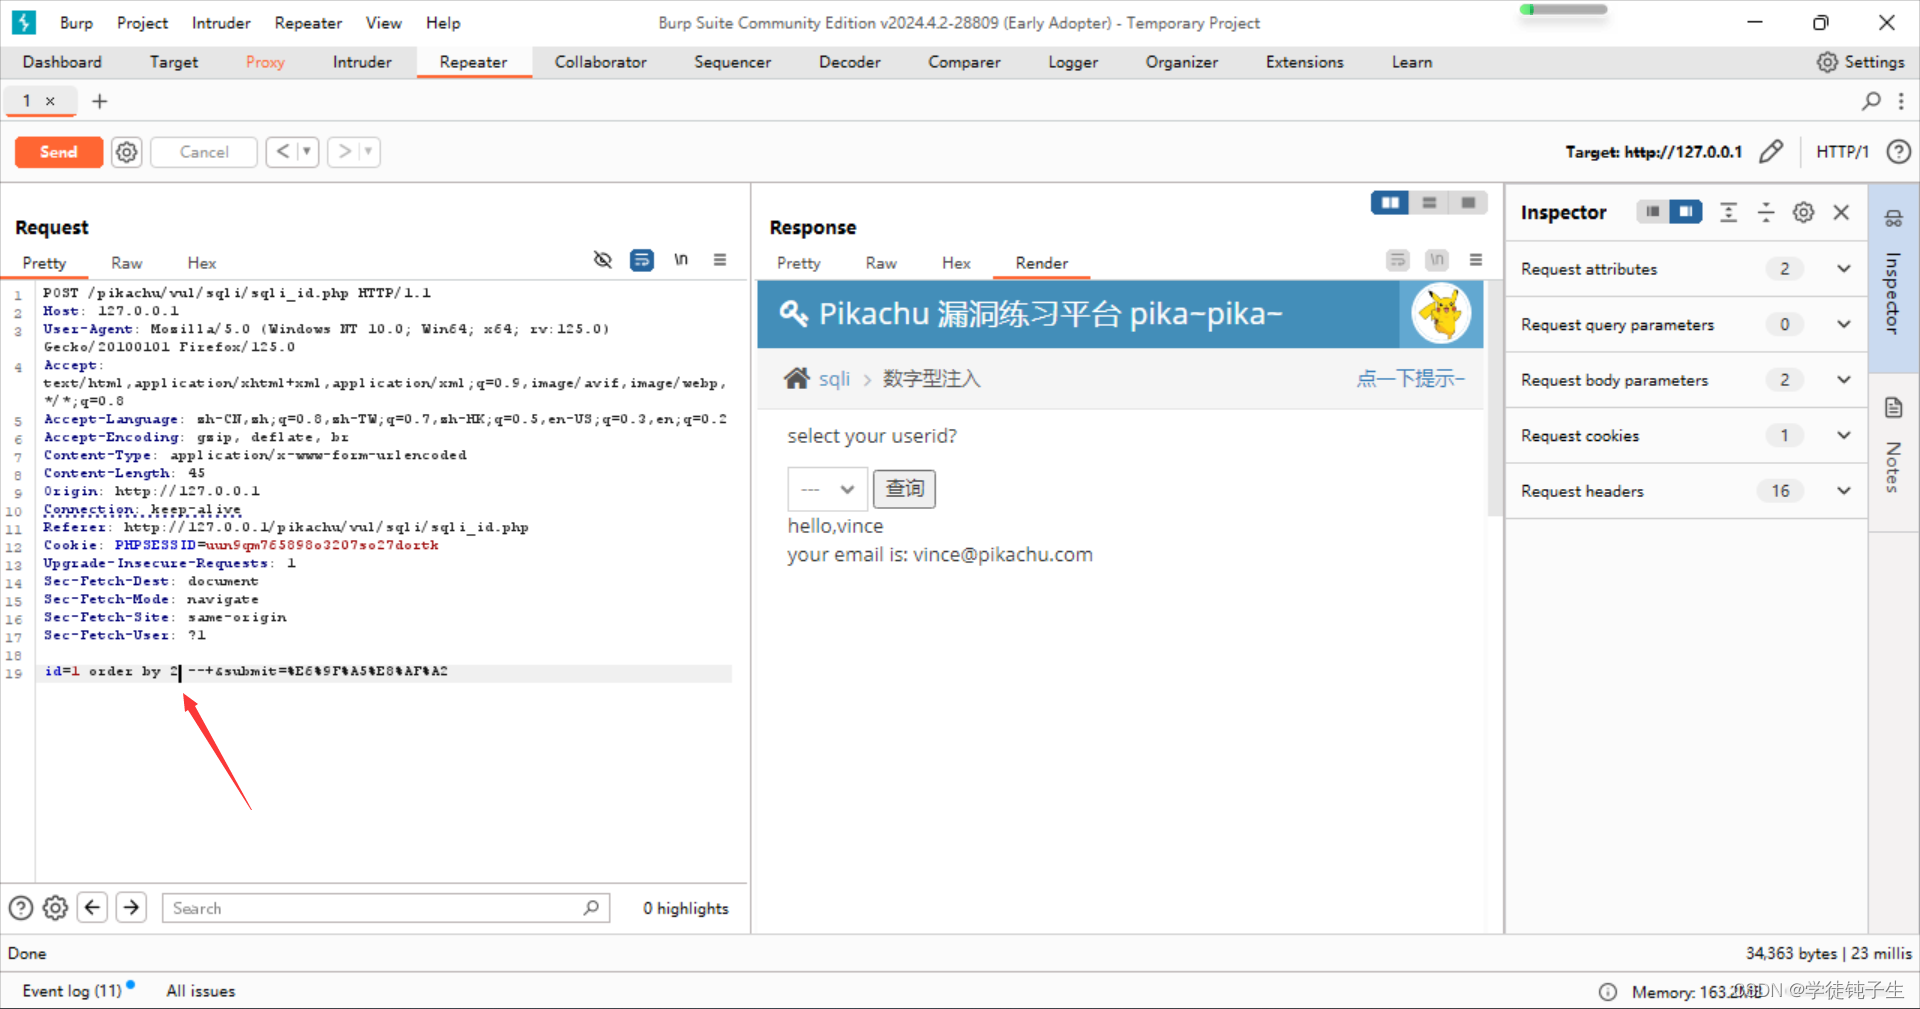Image resolution: width=1920 pixels, height=1009 pixels.
Task: Click the 查询 query button
Action: tap(905, 489)
